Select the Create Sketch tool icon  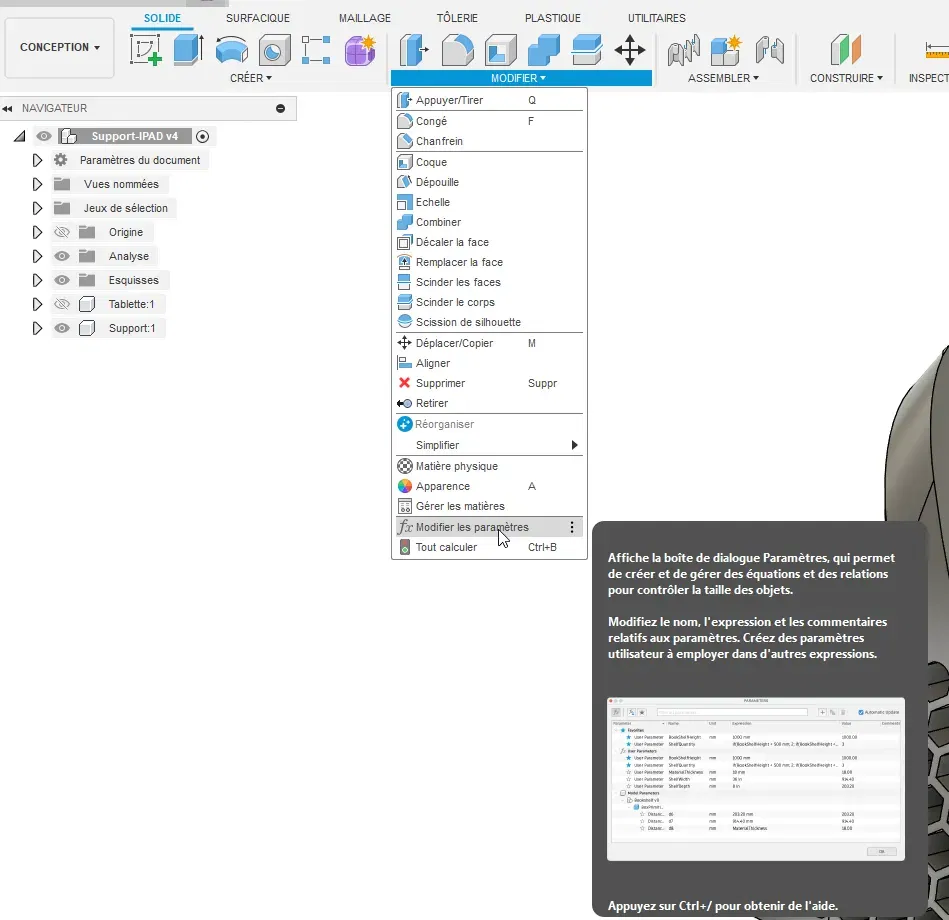pyautogui.click(x=145, y=50)
